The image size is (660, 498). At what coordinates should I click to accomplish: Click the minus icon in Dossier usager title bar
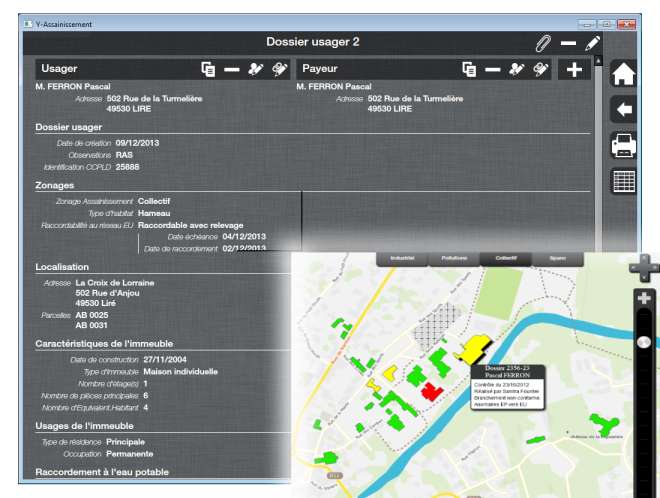click(568, 43)
